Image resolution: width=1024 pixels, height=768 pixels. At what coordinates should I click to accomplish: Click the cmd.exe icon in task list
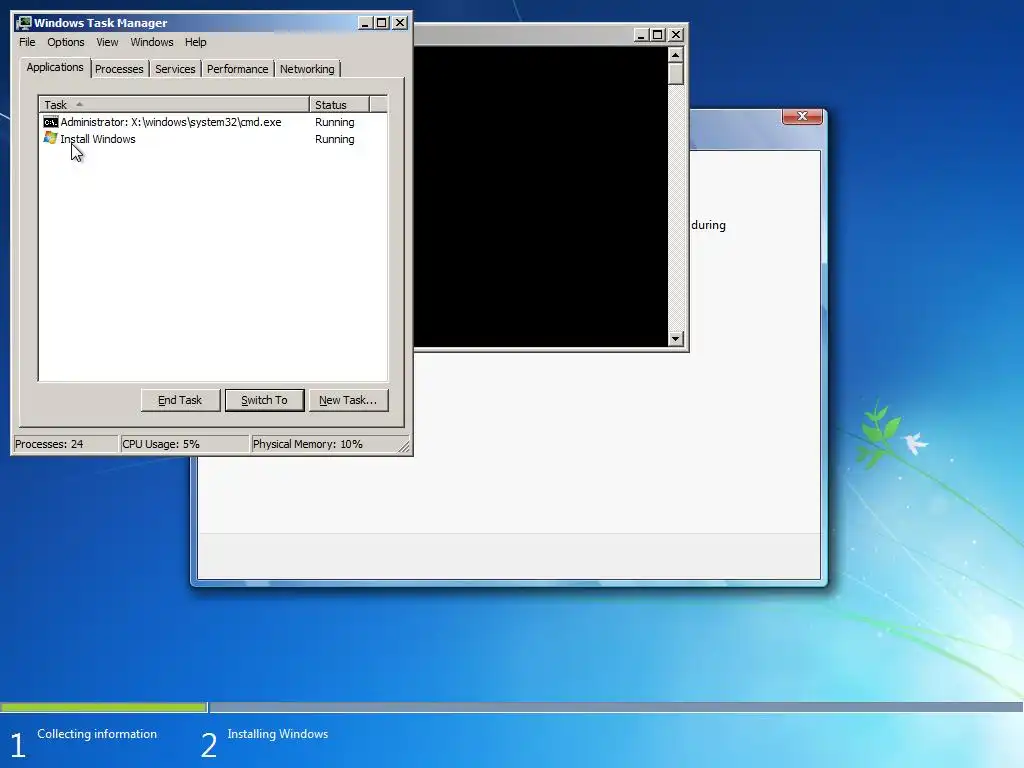[x=50, y=122]
